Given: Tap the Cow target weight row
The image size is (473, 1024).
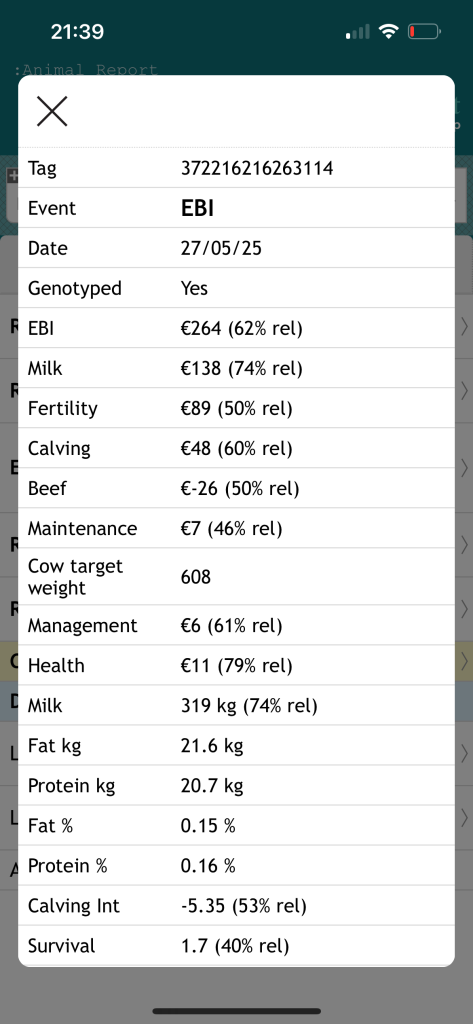Looking at the screenshot, I should [236, 577].
